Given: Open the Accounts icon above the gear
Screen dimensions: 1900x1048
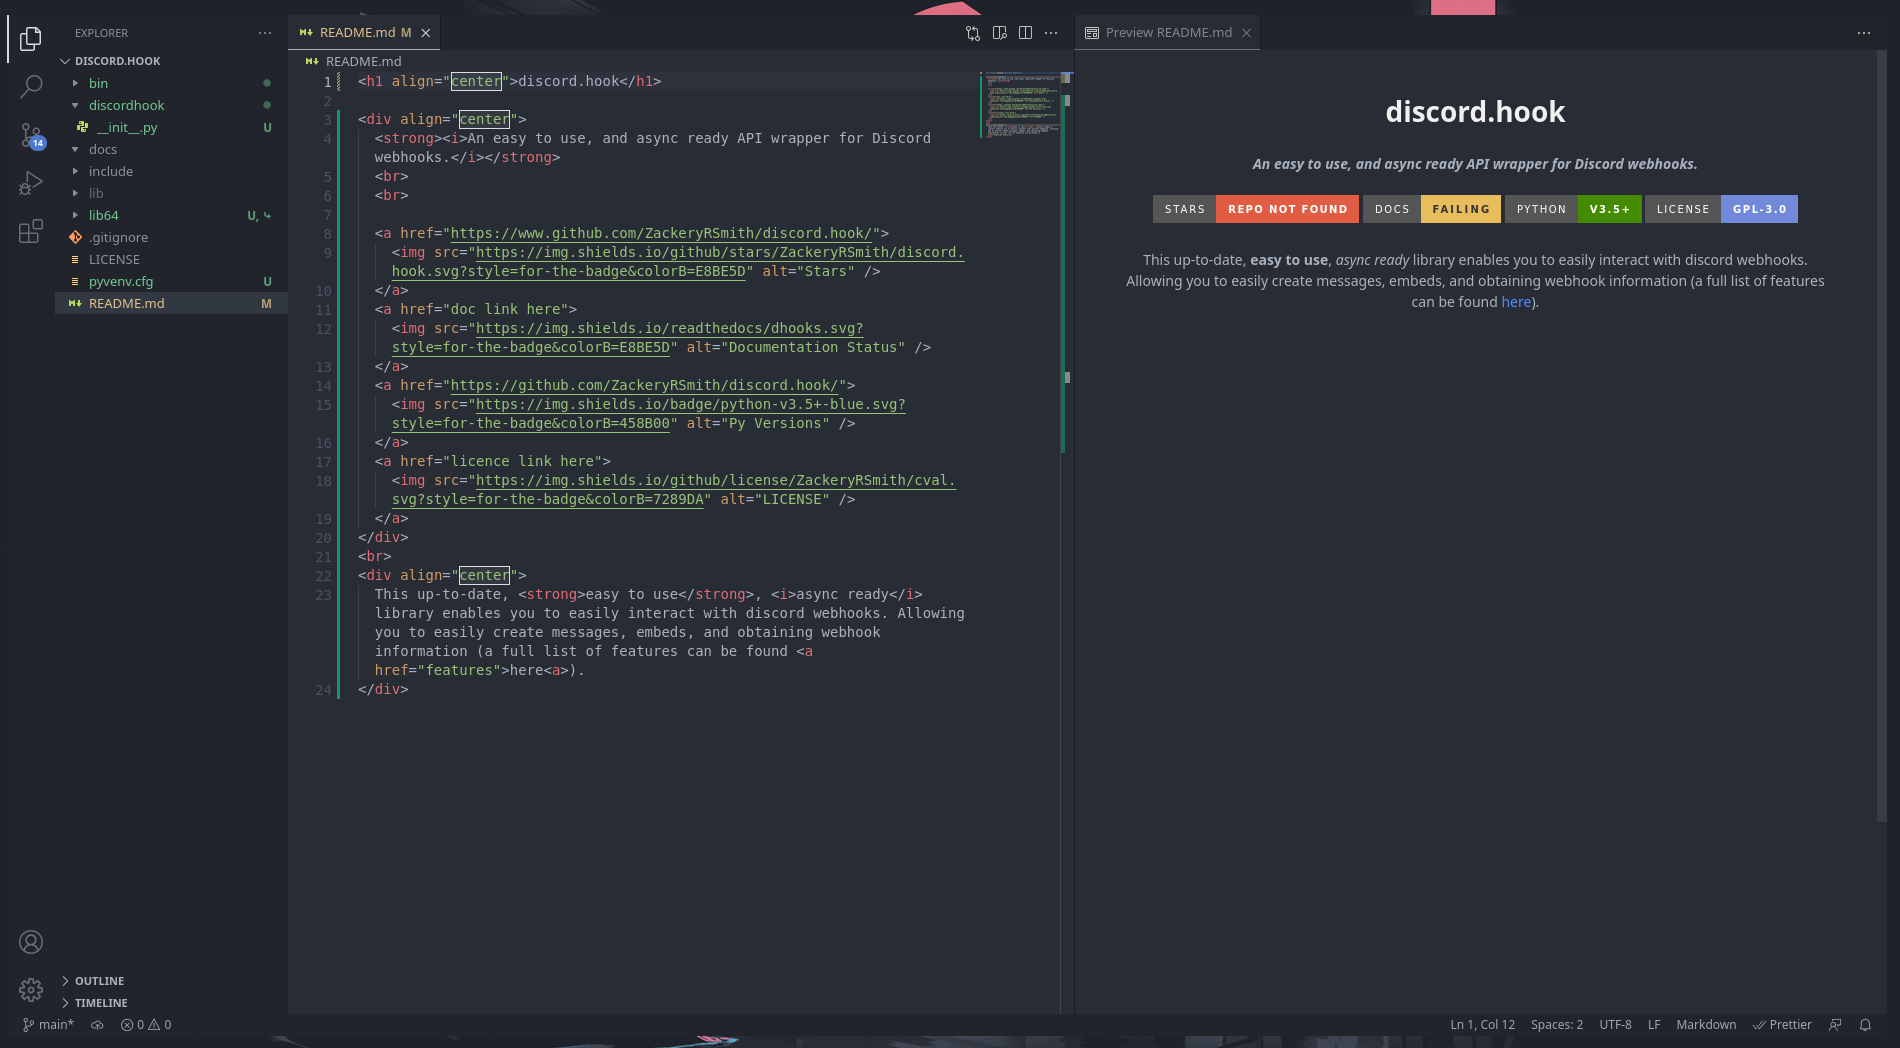Looking at the screenshot, I should point(30,941).
